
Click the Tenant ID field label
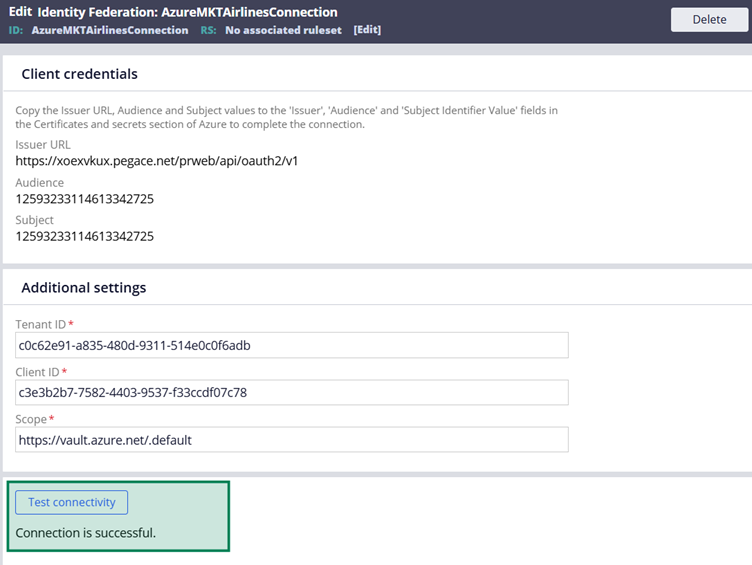click(41, 325)
